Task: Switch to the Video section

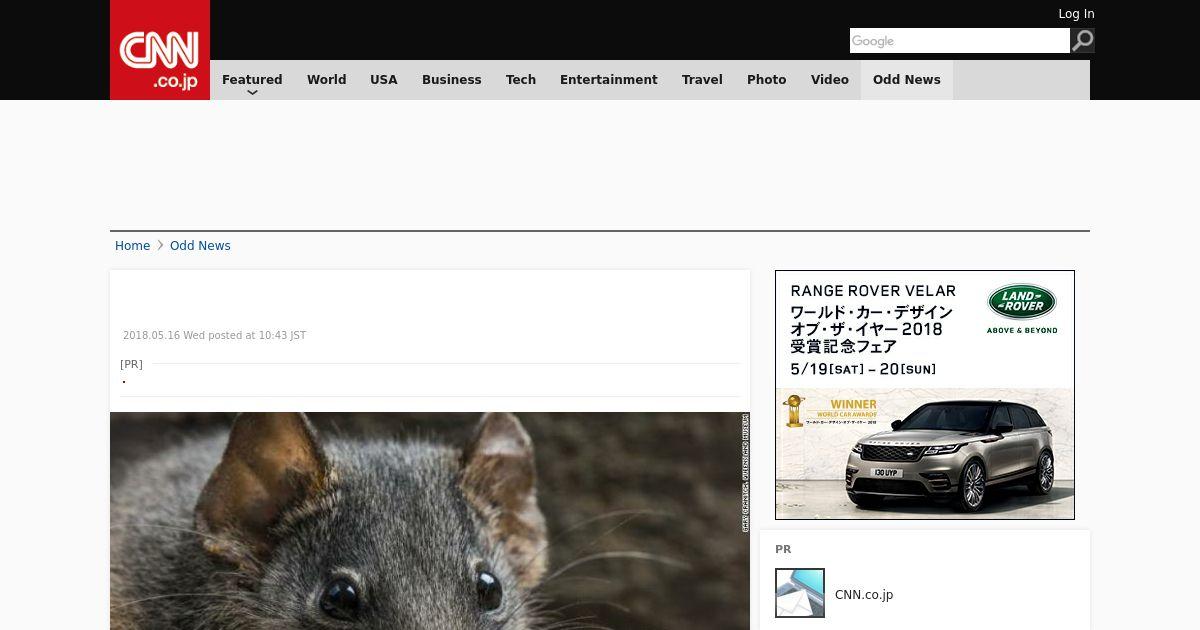Action: (x=830, y=80)
